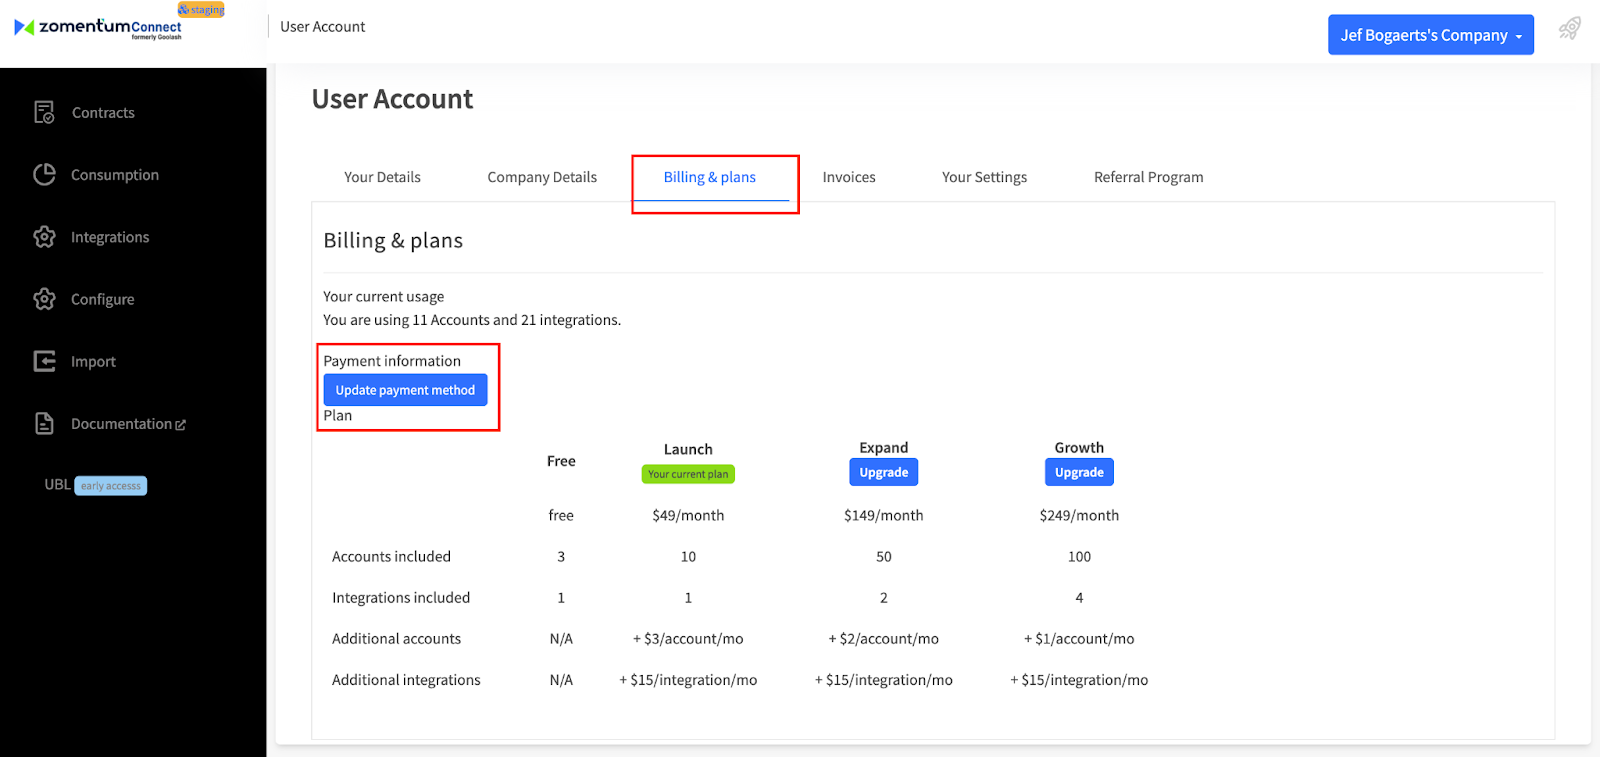Click the User Account page heading
The height and width of the screenshot is (757, 1600).
(392, 99)
